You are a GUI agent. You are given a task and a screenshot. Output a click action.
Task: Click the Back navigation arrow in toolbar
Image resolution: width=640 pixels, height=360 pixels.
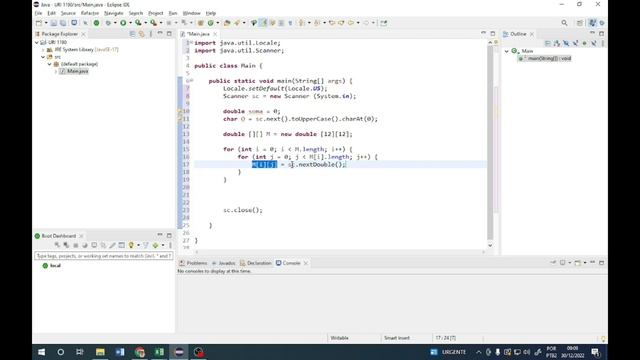[x=351, y=23]
